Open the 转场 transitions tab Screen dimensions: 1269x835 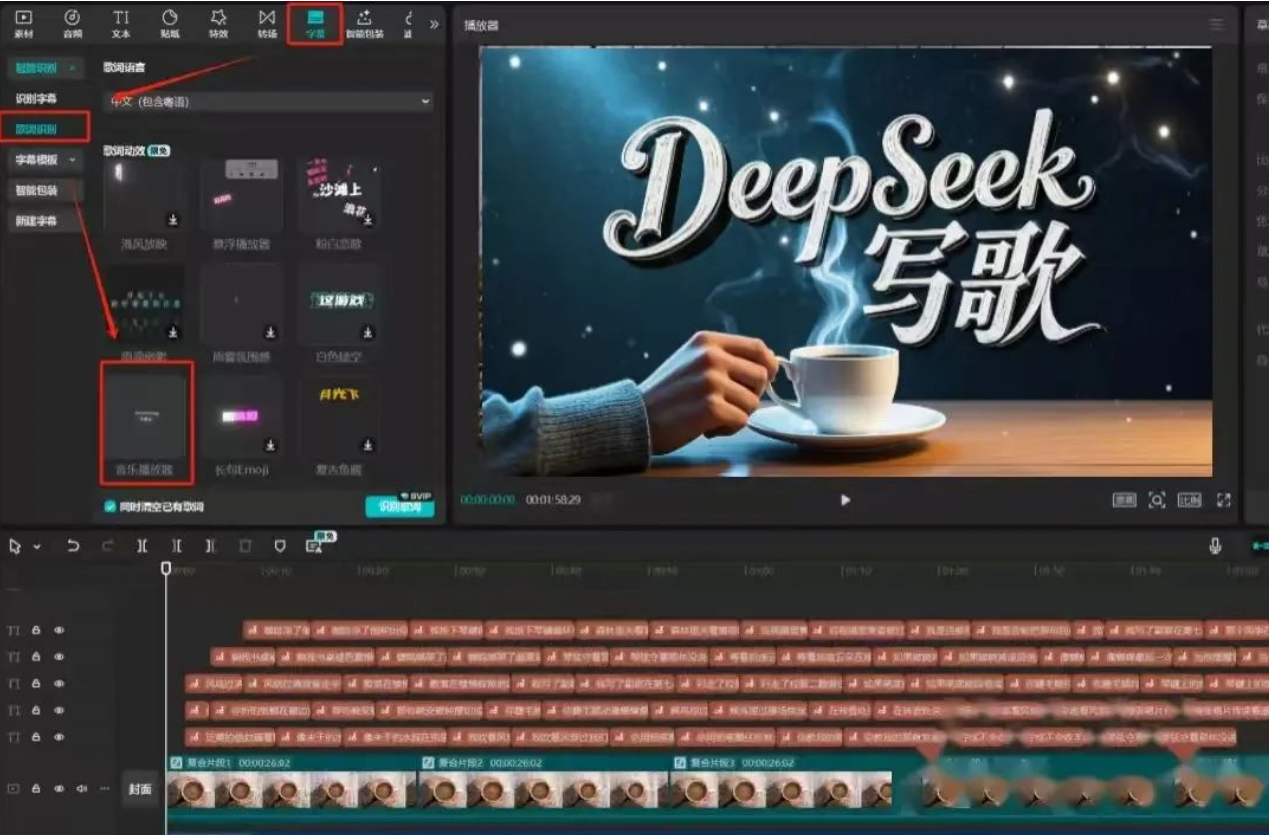(267, 23)
